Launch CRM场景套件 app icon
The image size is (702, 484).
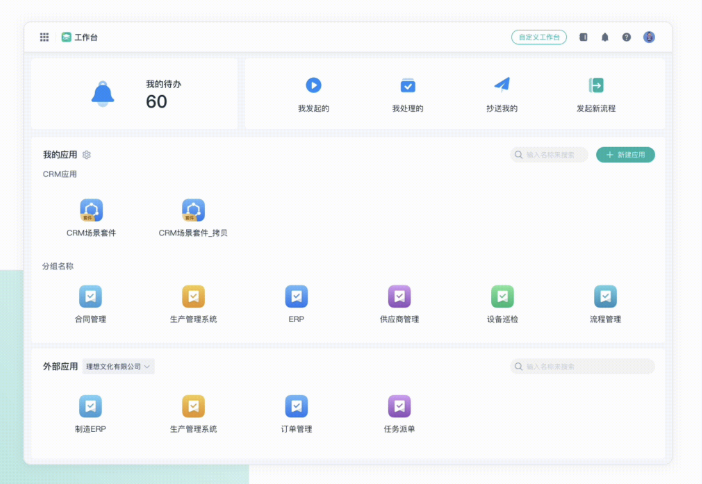pyautogui.click(x=91, y=210)
